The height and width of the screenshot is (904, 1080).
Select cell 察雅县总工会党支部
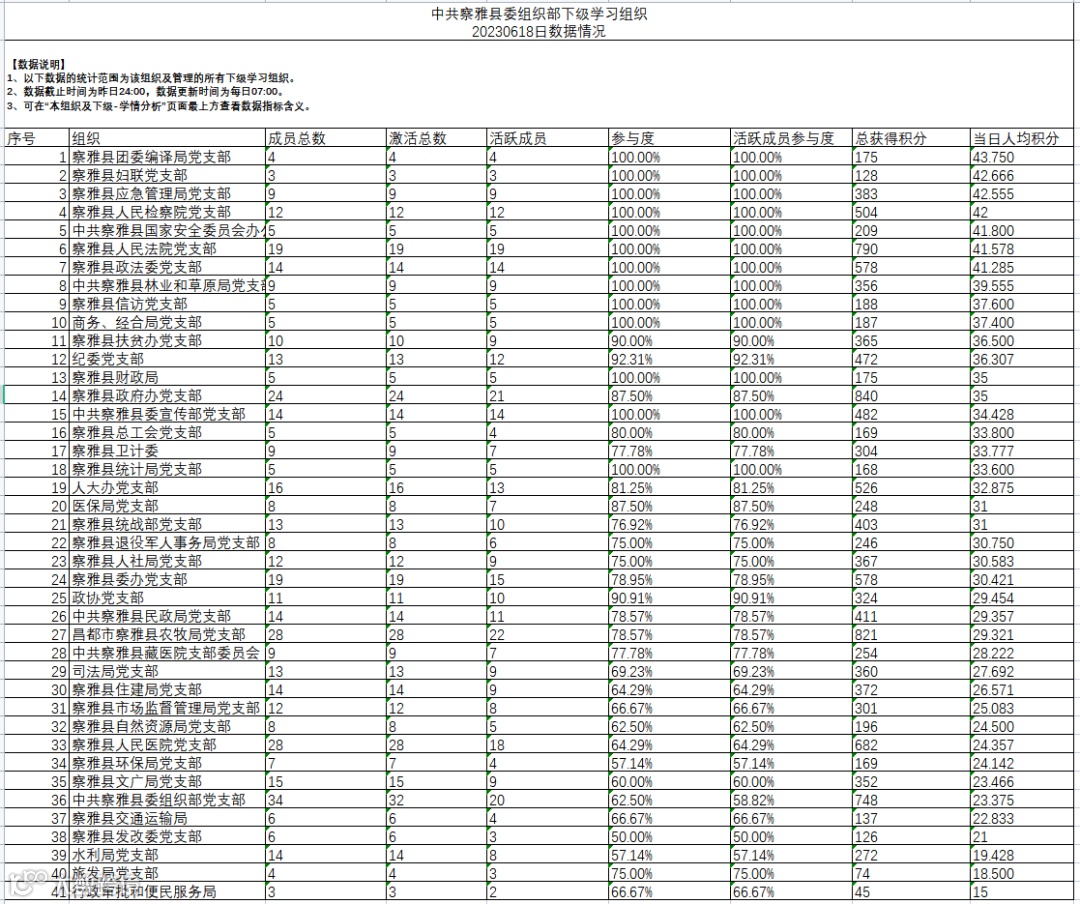pyautogui.click(x=167, y=432)
